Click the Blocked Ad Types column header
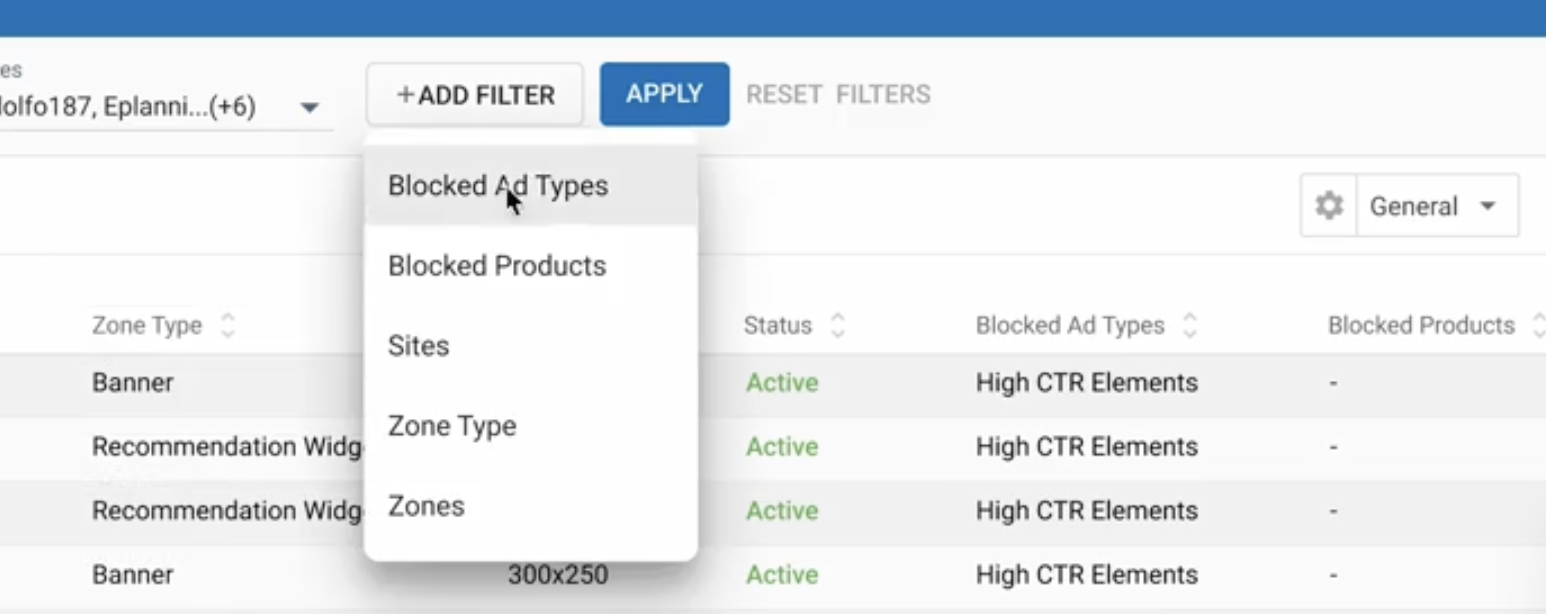The height and width of the screenshot is (614, 1546). tap(1070, 326)
